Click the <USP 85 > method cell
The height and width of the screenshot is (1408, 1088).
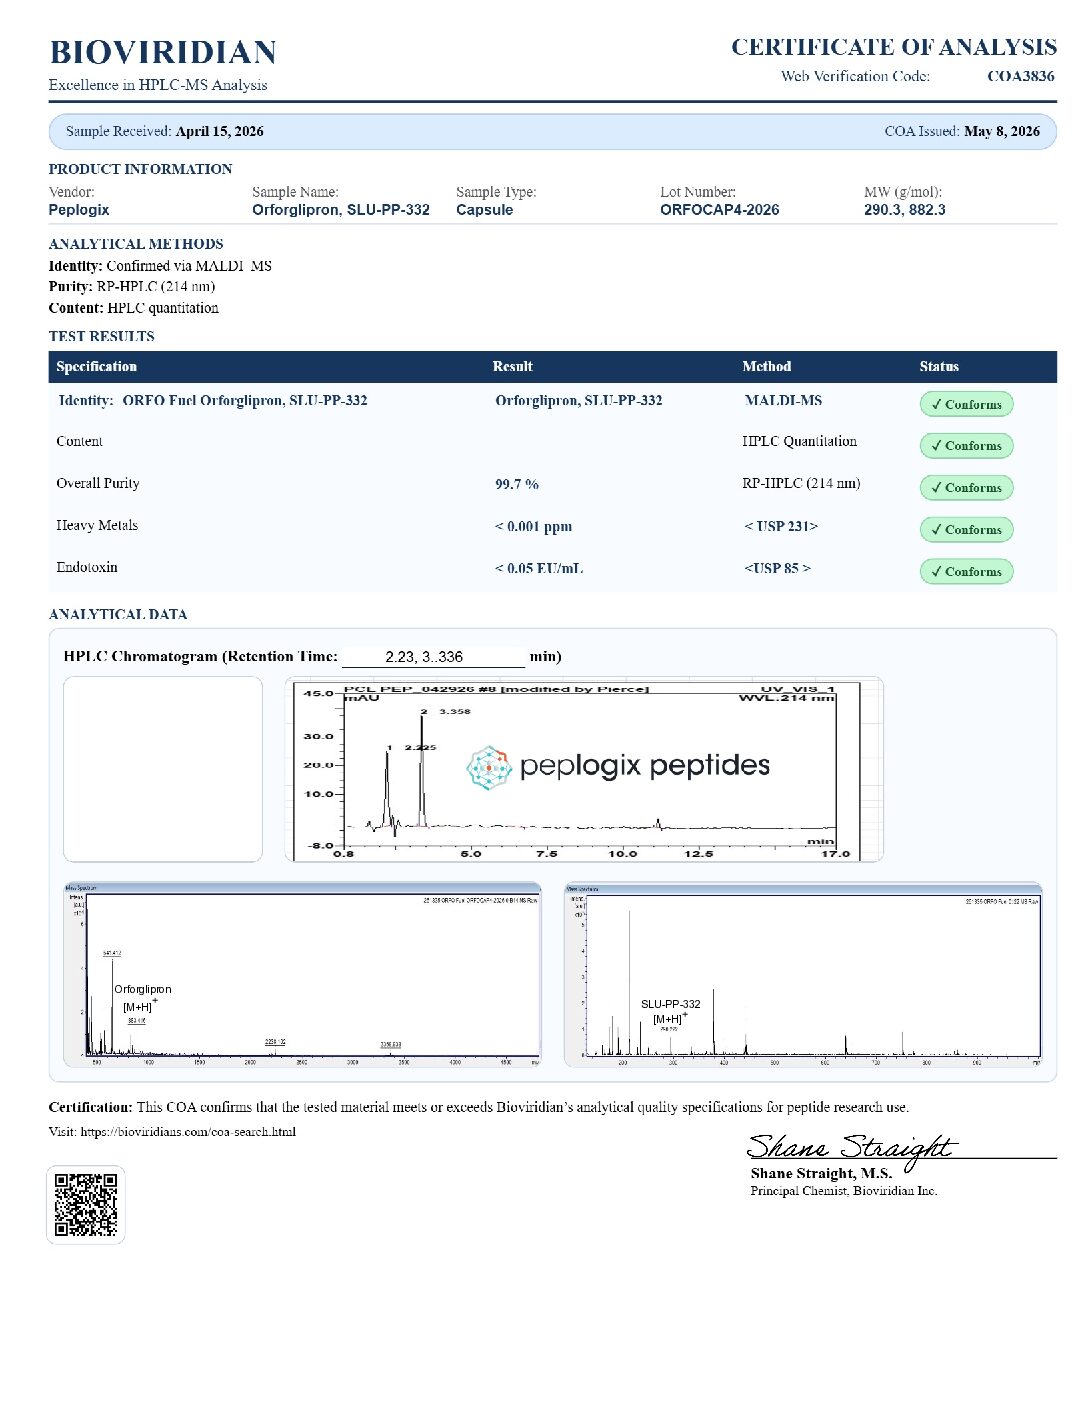[777, 568]
